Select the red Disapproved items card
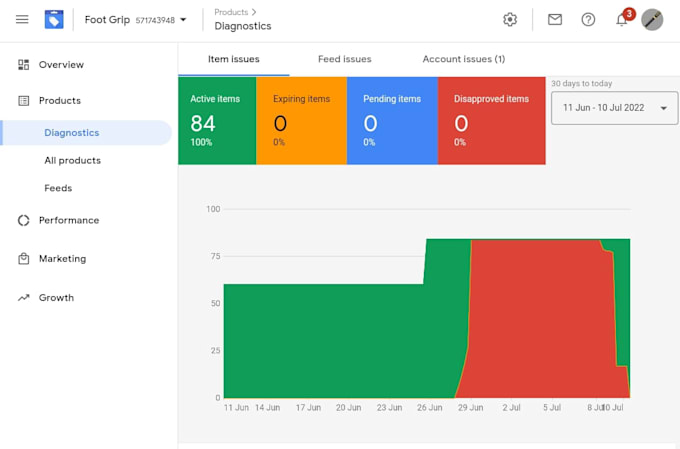The width and height of the screenshot is (680, 449). [491, 121]
